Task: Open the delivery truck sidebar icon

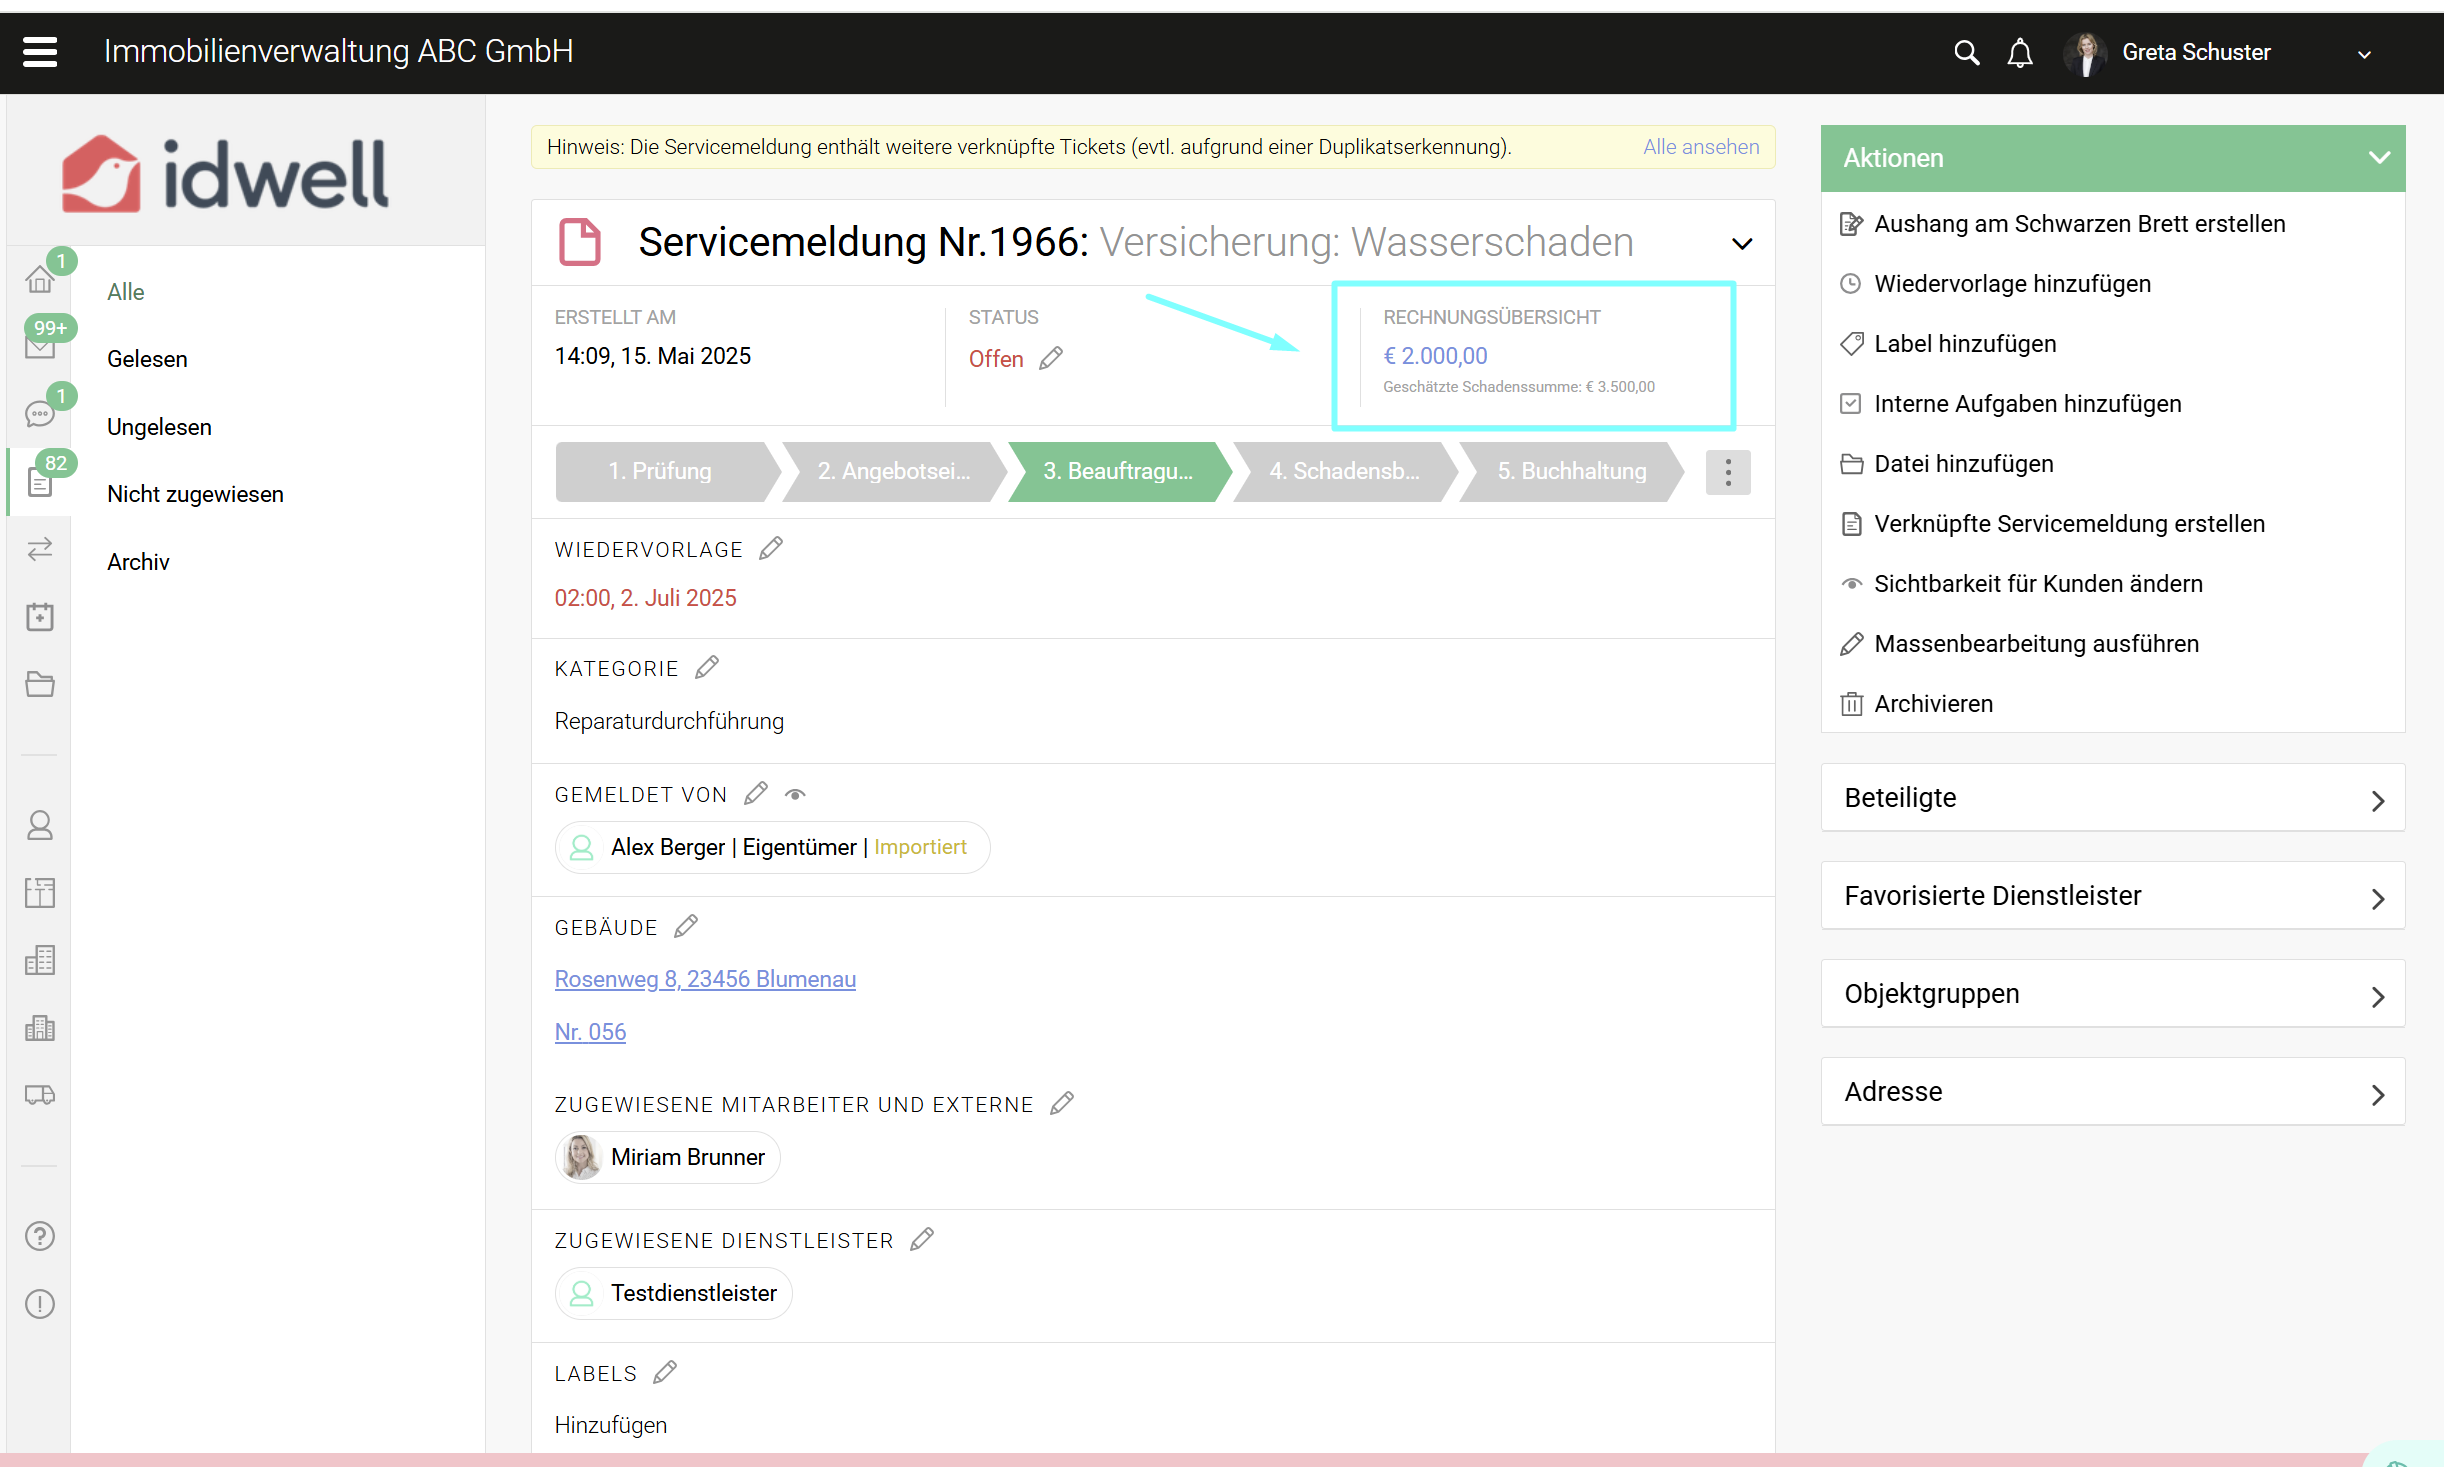Action: (x=40, y=1095)
